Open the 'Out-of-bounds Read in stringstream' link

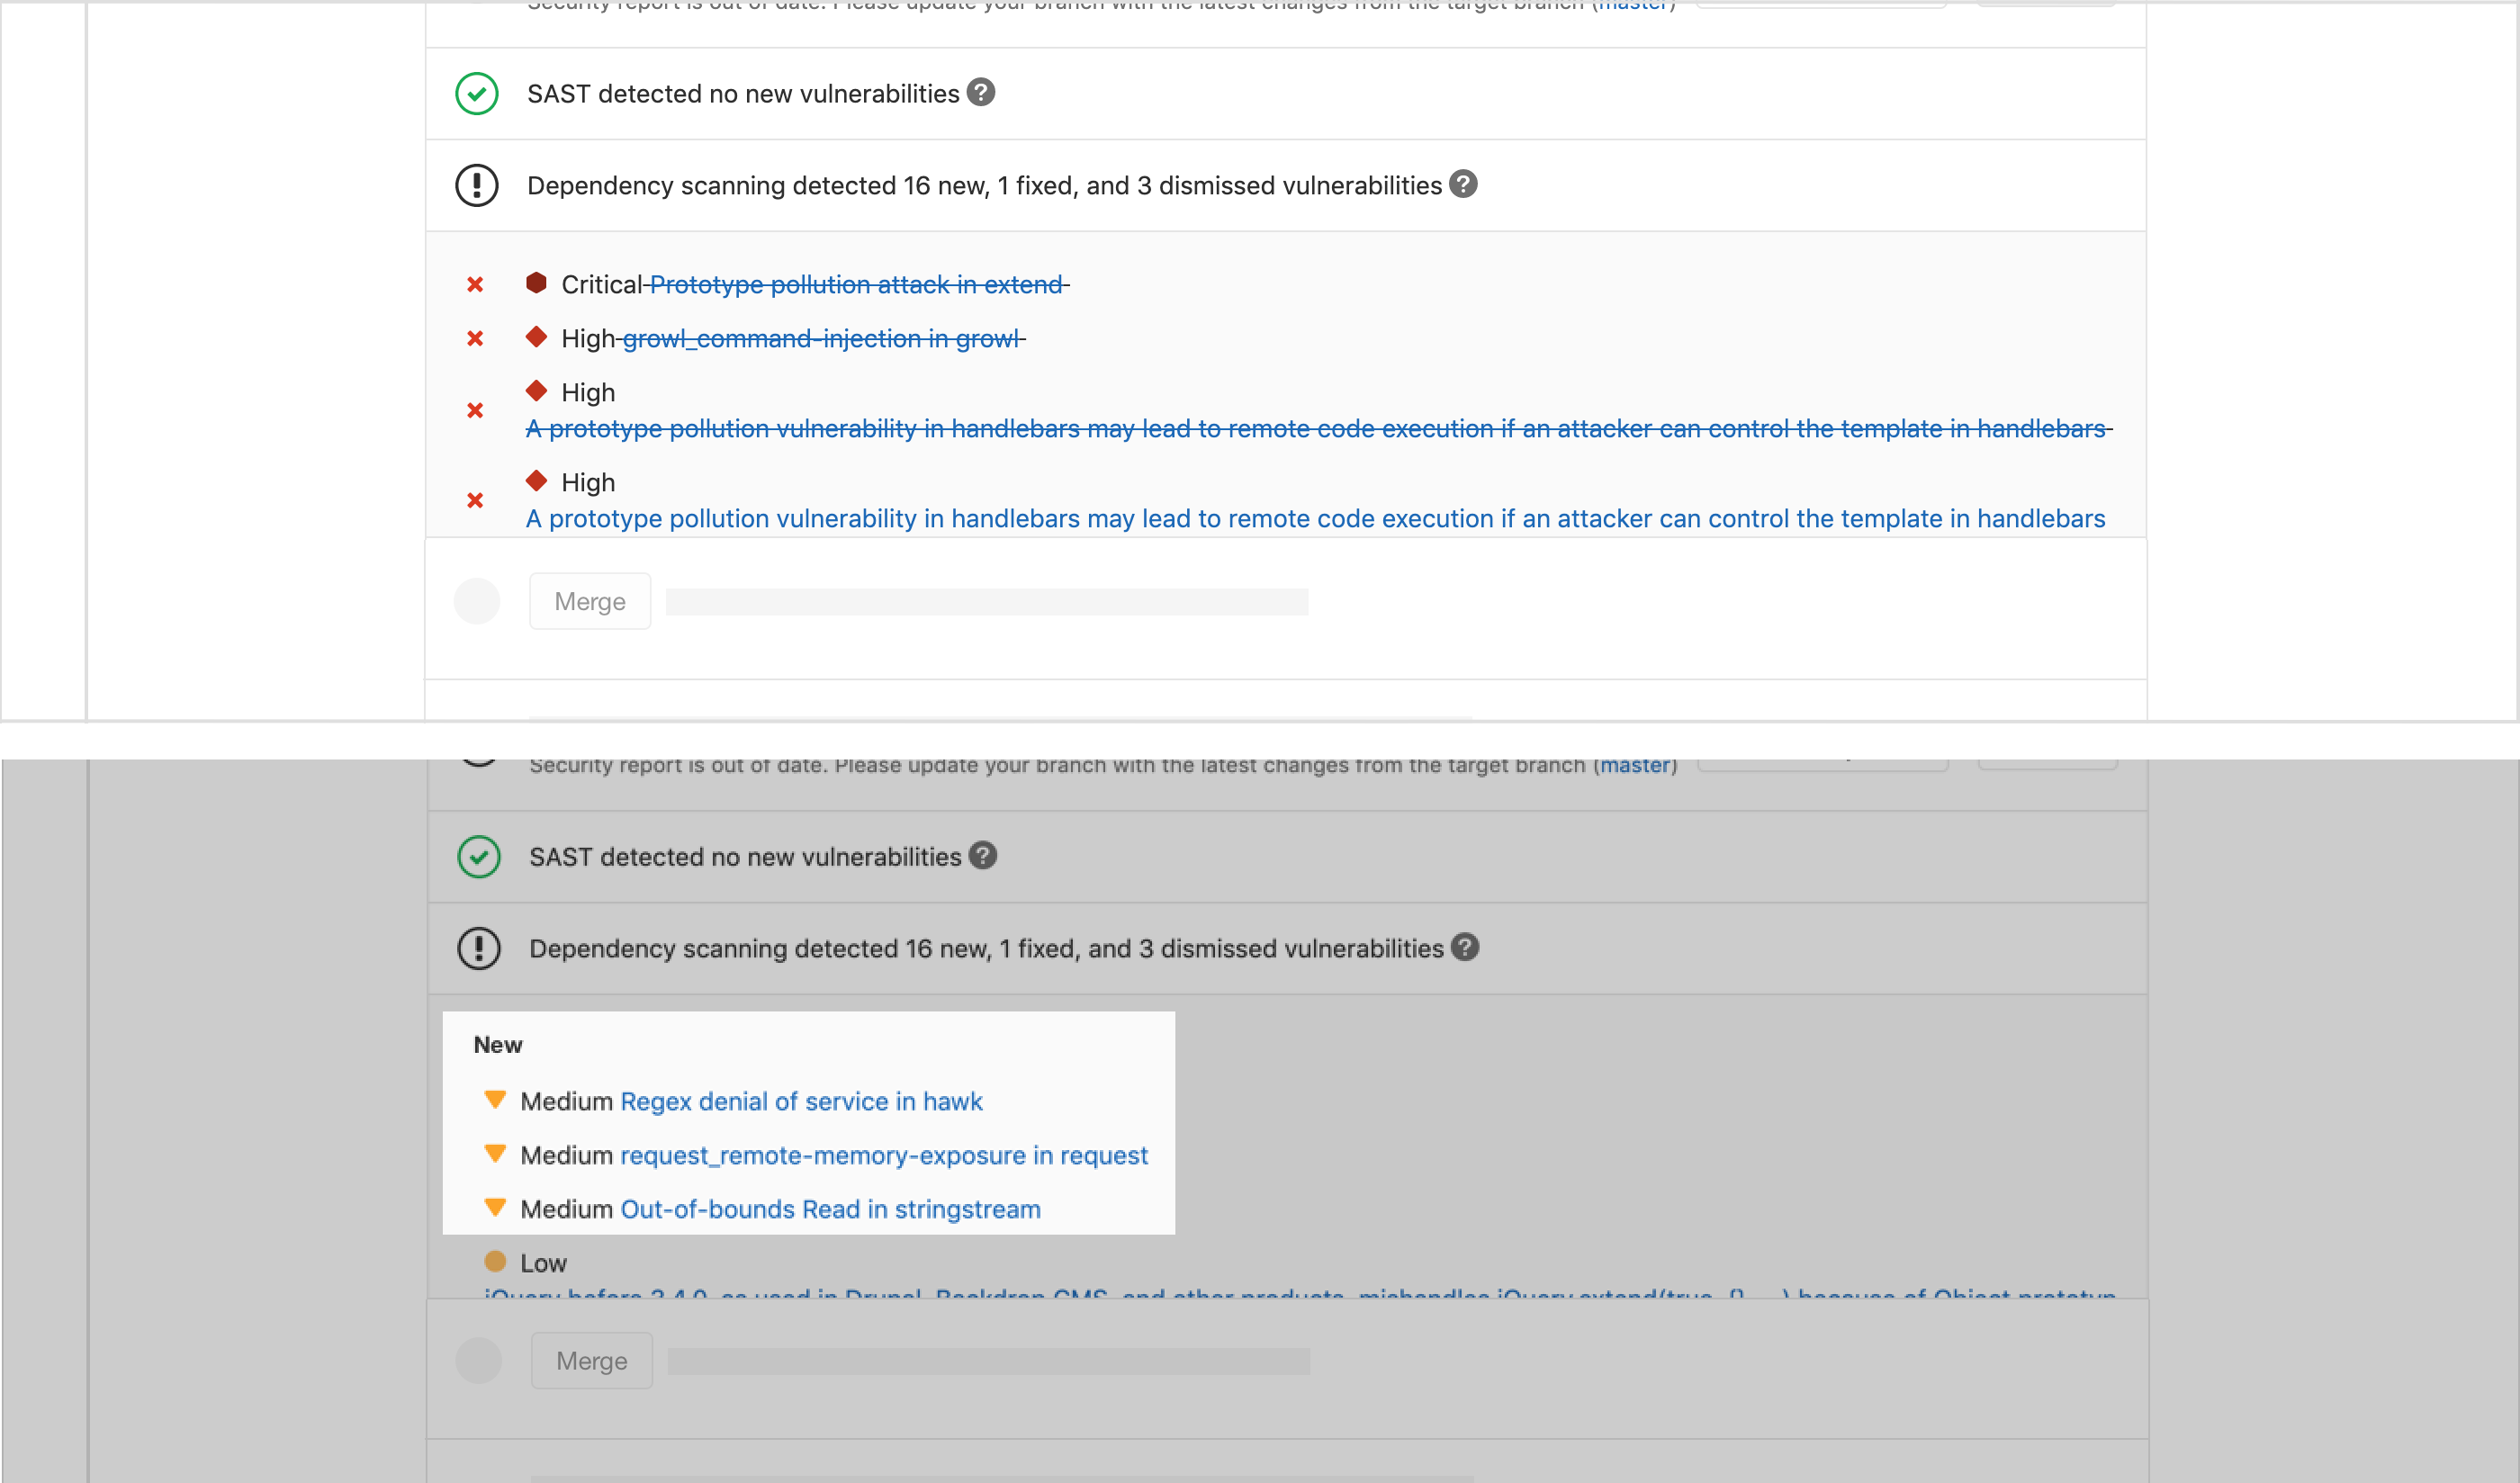pyautogui.click(x=830, y=1210)
